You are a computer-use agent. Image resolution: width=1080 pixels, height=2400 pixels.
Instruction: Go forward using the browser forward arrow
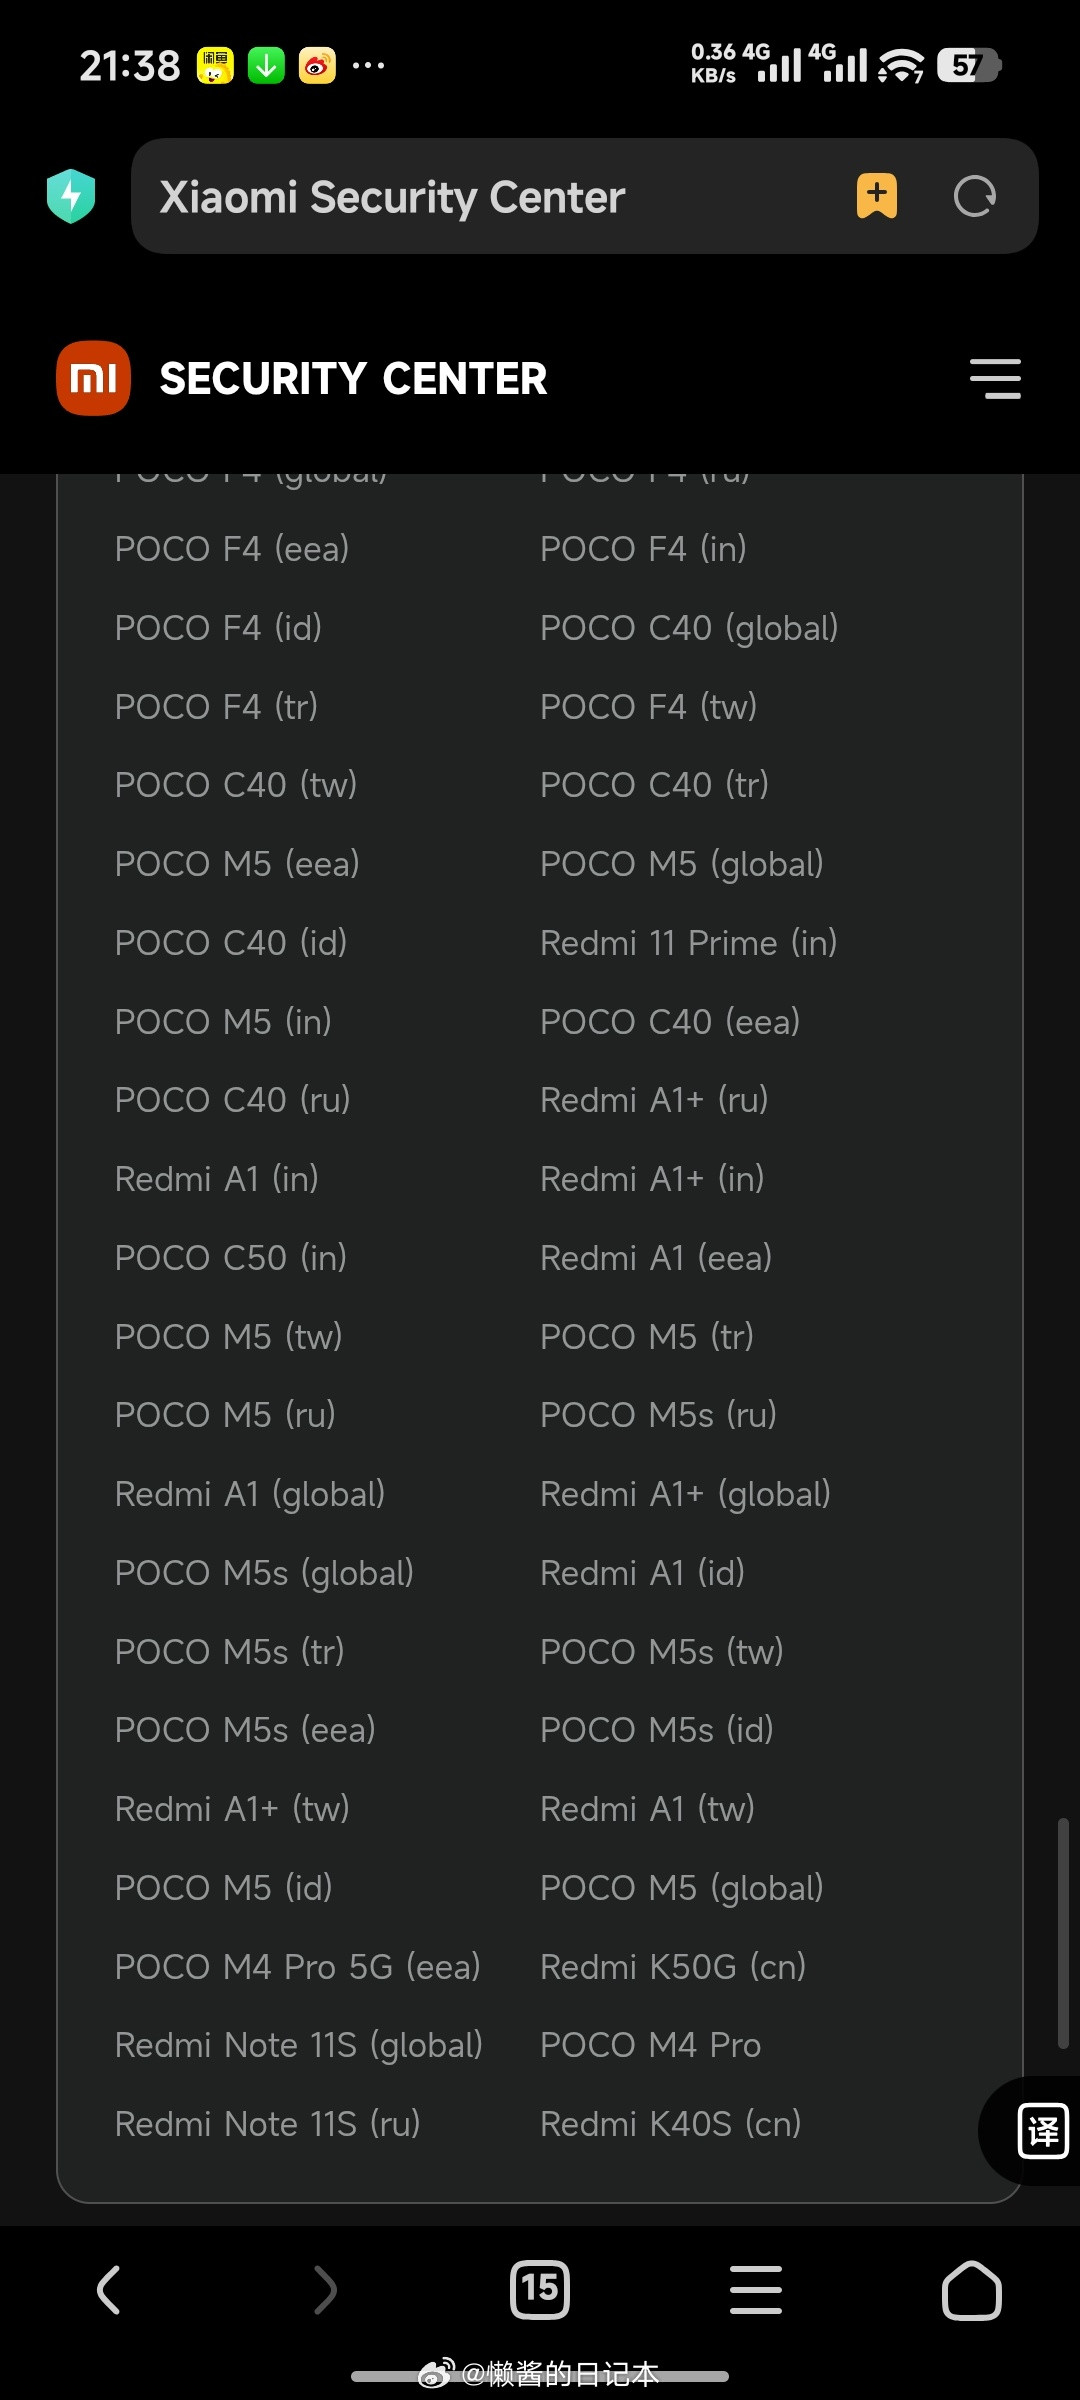pyautogui.click(x=325, y=2289)
